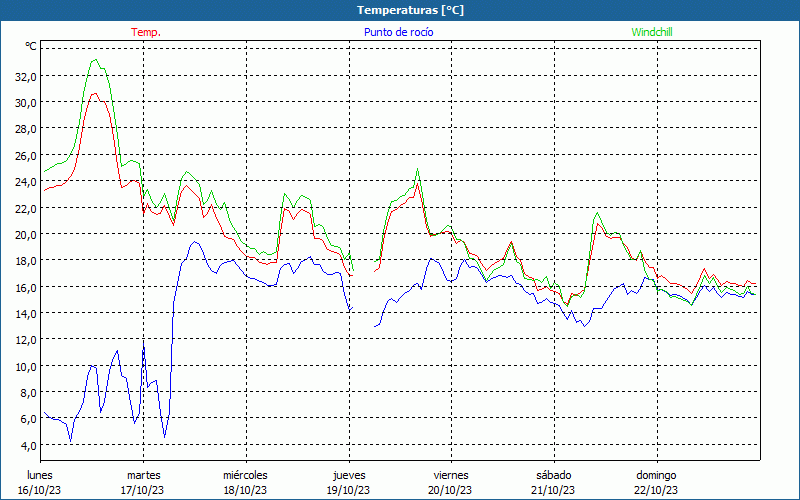Click the 30,0 y-axis value

pyautogui.click(x=26, y=103)
